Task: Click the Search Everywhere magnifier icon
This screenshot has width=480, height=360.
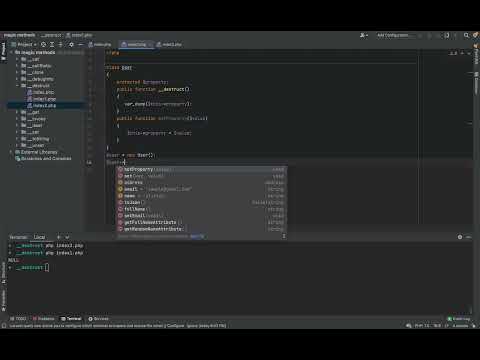Action: tap(466, 35)
